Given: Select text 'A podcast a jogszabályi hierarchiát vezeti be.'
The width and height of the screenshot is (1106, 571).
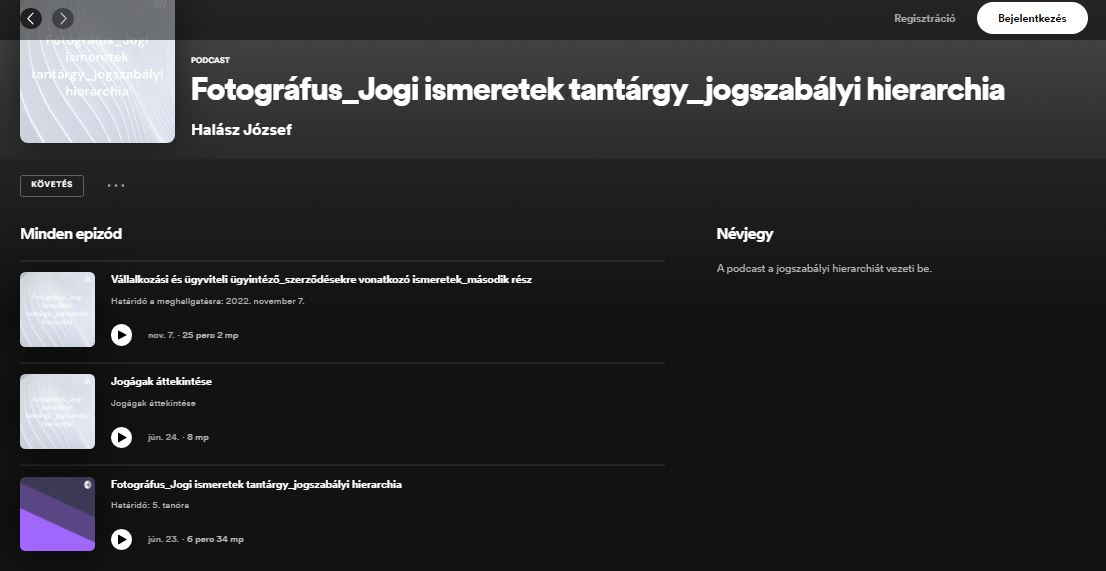Looking at the screenshot, I should click(x=824, y=269).
